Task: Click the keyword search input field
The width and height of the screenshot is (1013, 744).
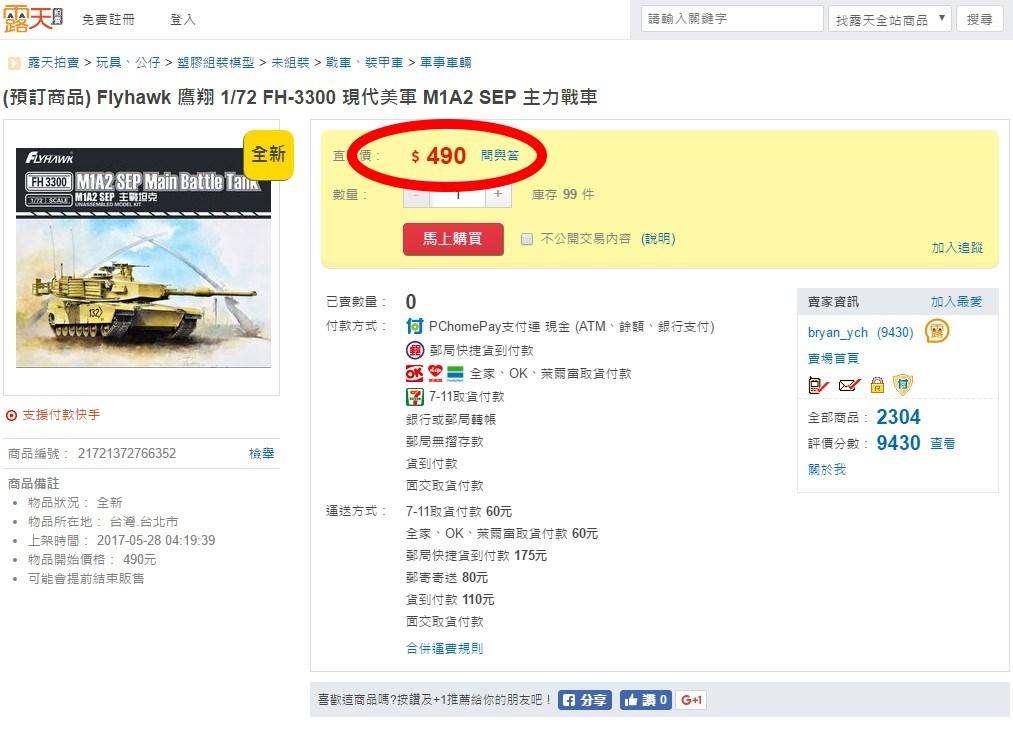Action: click(732, 19)
